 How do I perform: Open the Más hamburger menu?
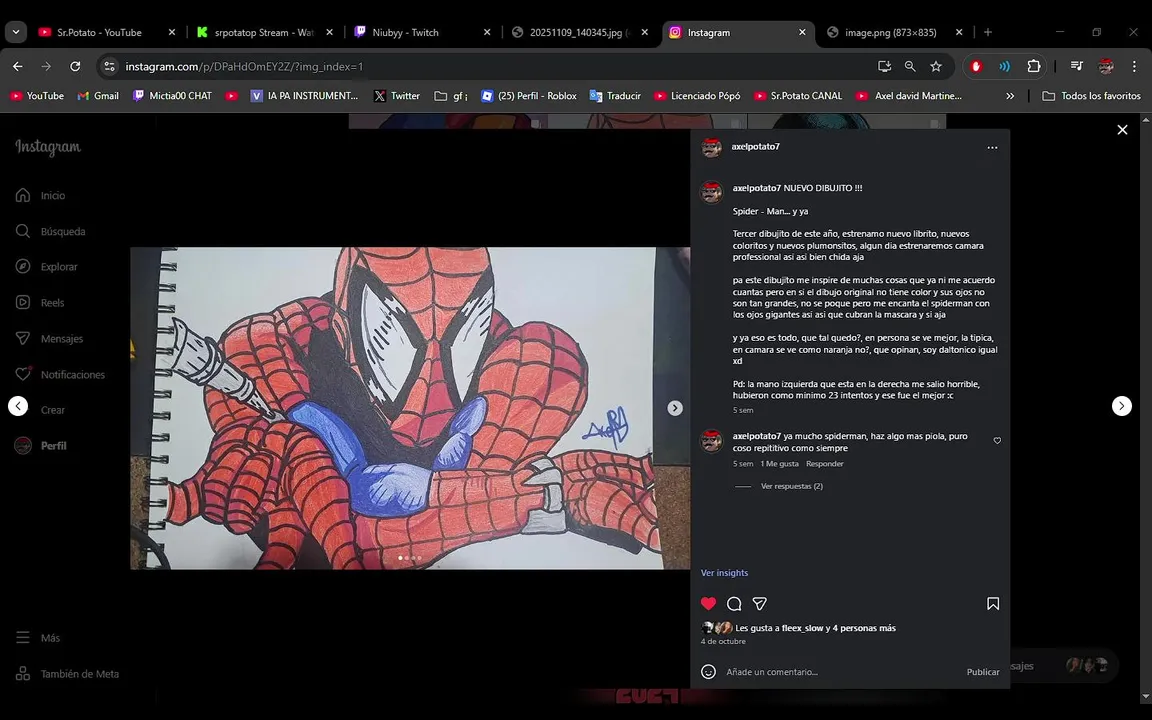(x=38, y=638)
